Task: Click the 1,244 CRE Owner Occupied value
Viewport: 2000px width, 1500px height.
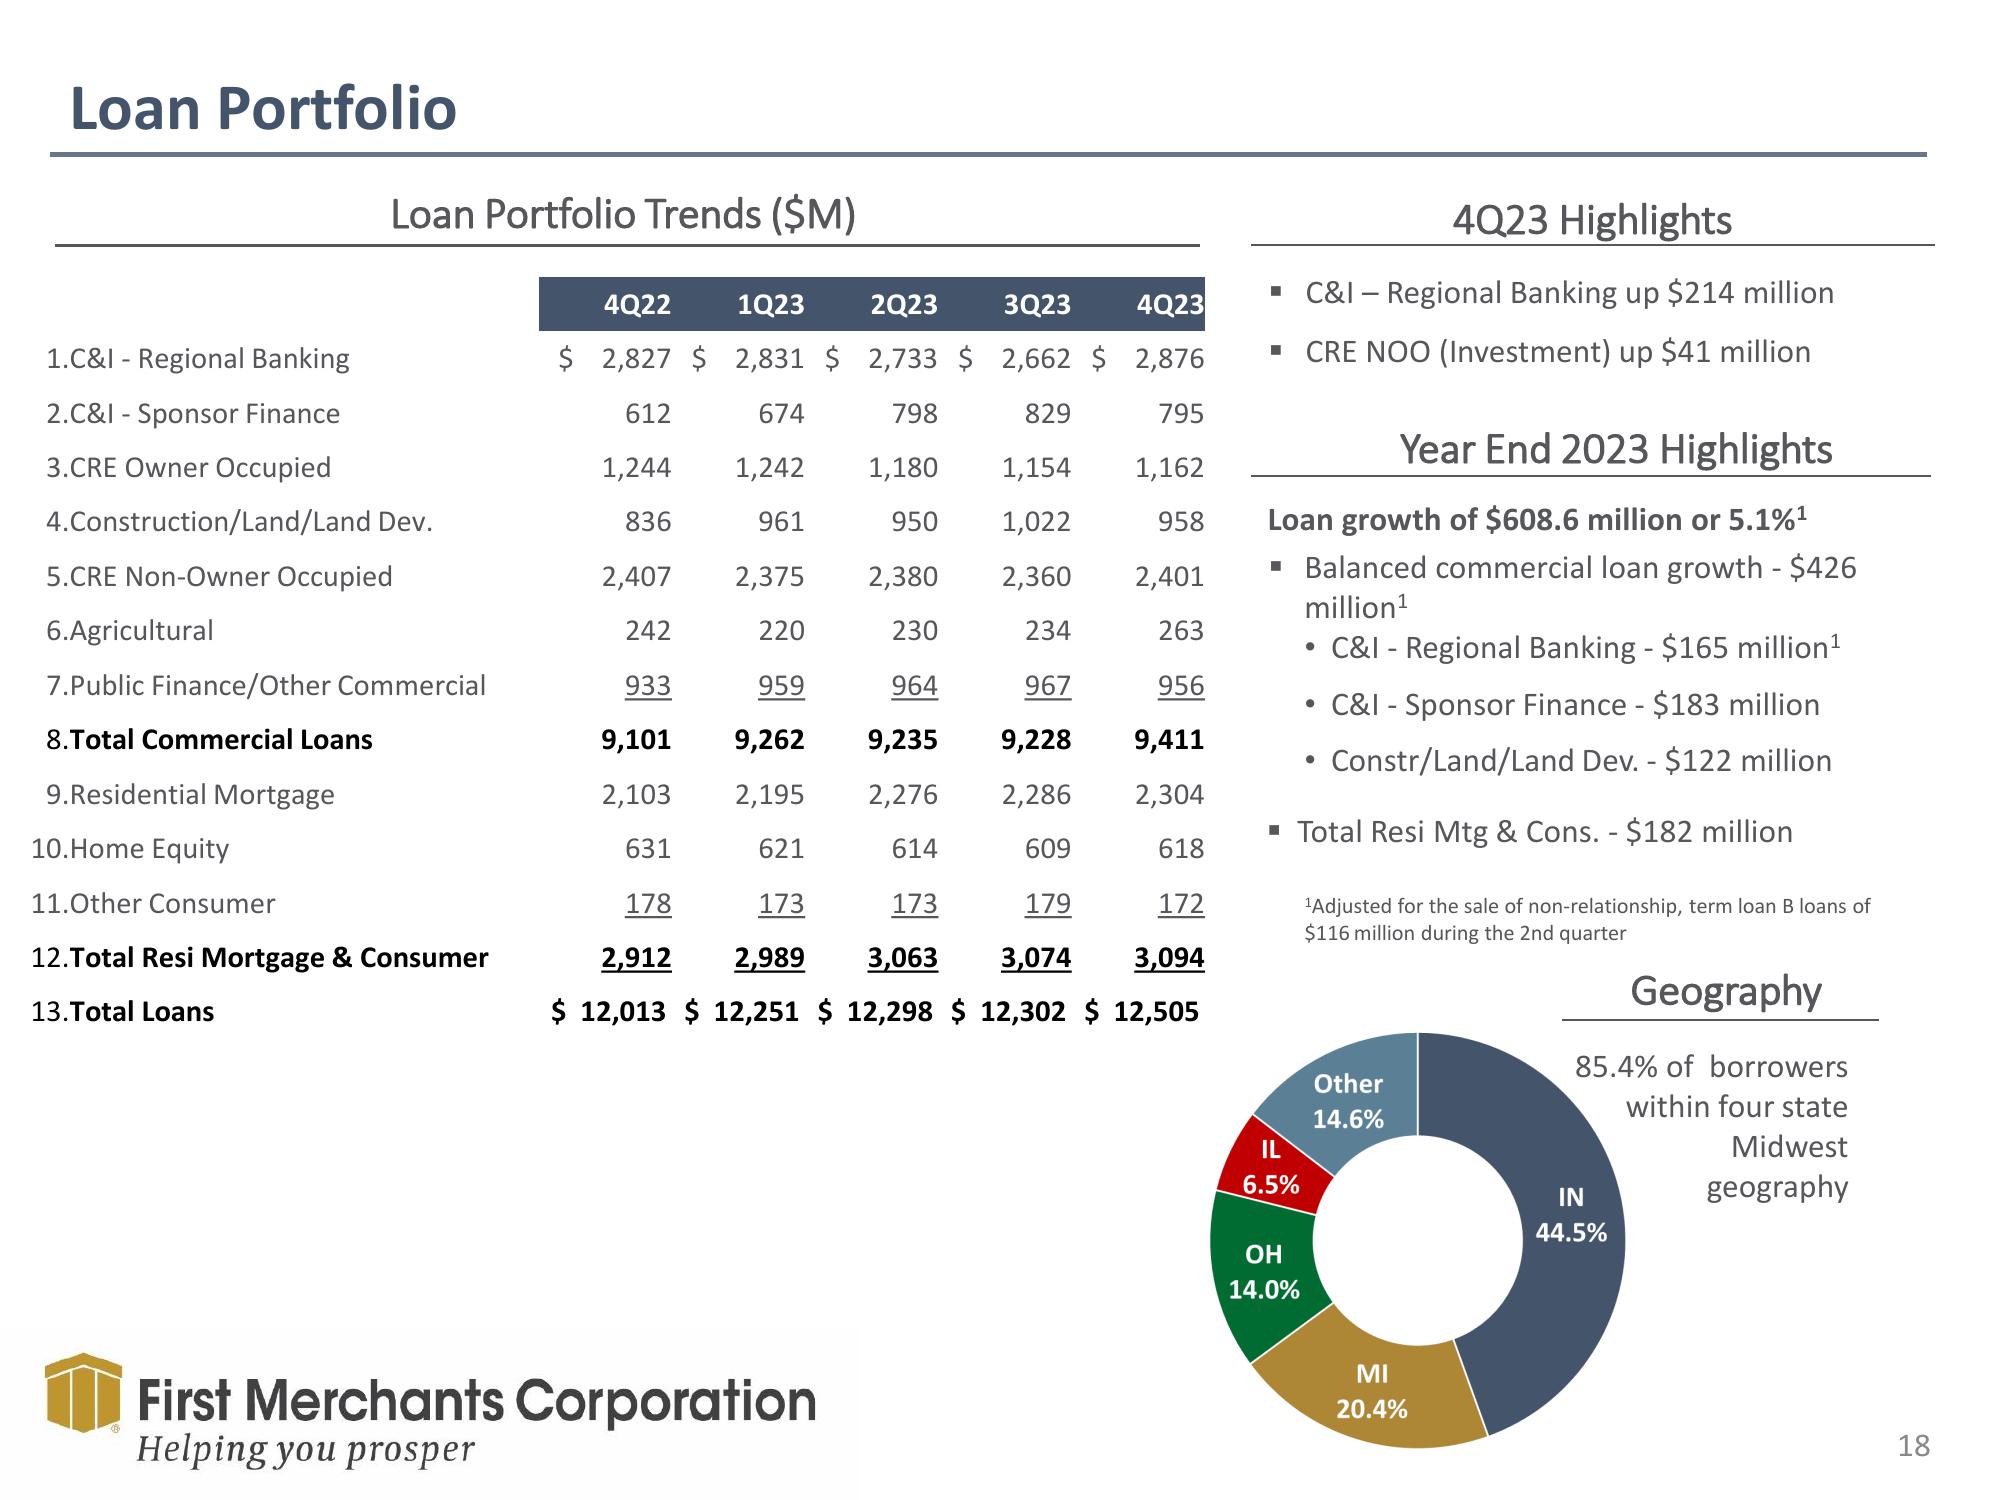Action: pos(636,468)
